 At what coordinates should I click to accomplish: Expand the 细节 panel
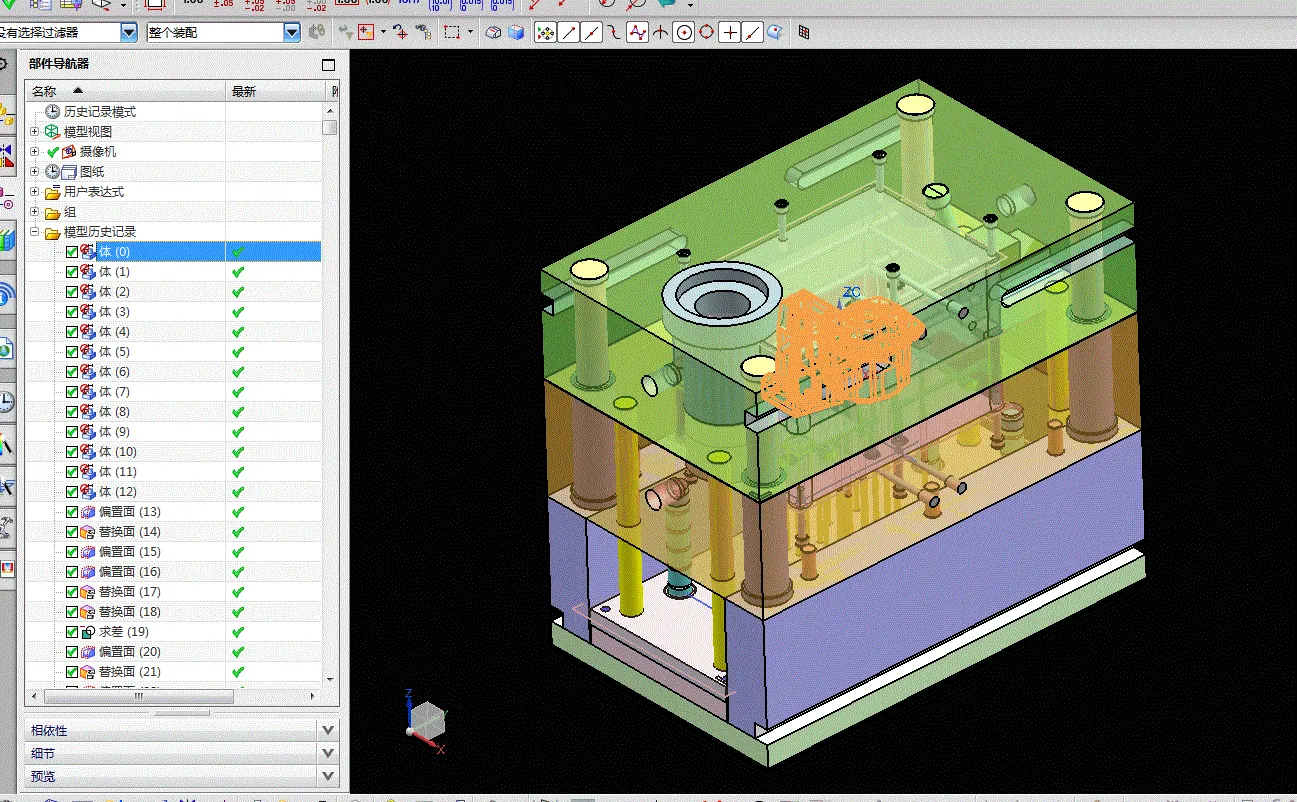pos(181,753)
